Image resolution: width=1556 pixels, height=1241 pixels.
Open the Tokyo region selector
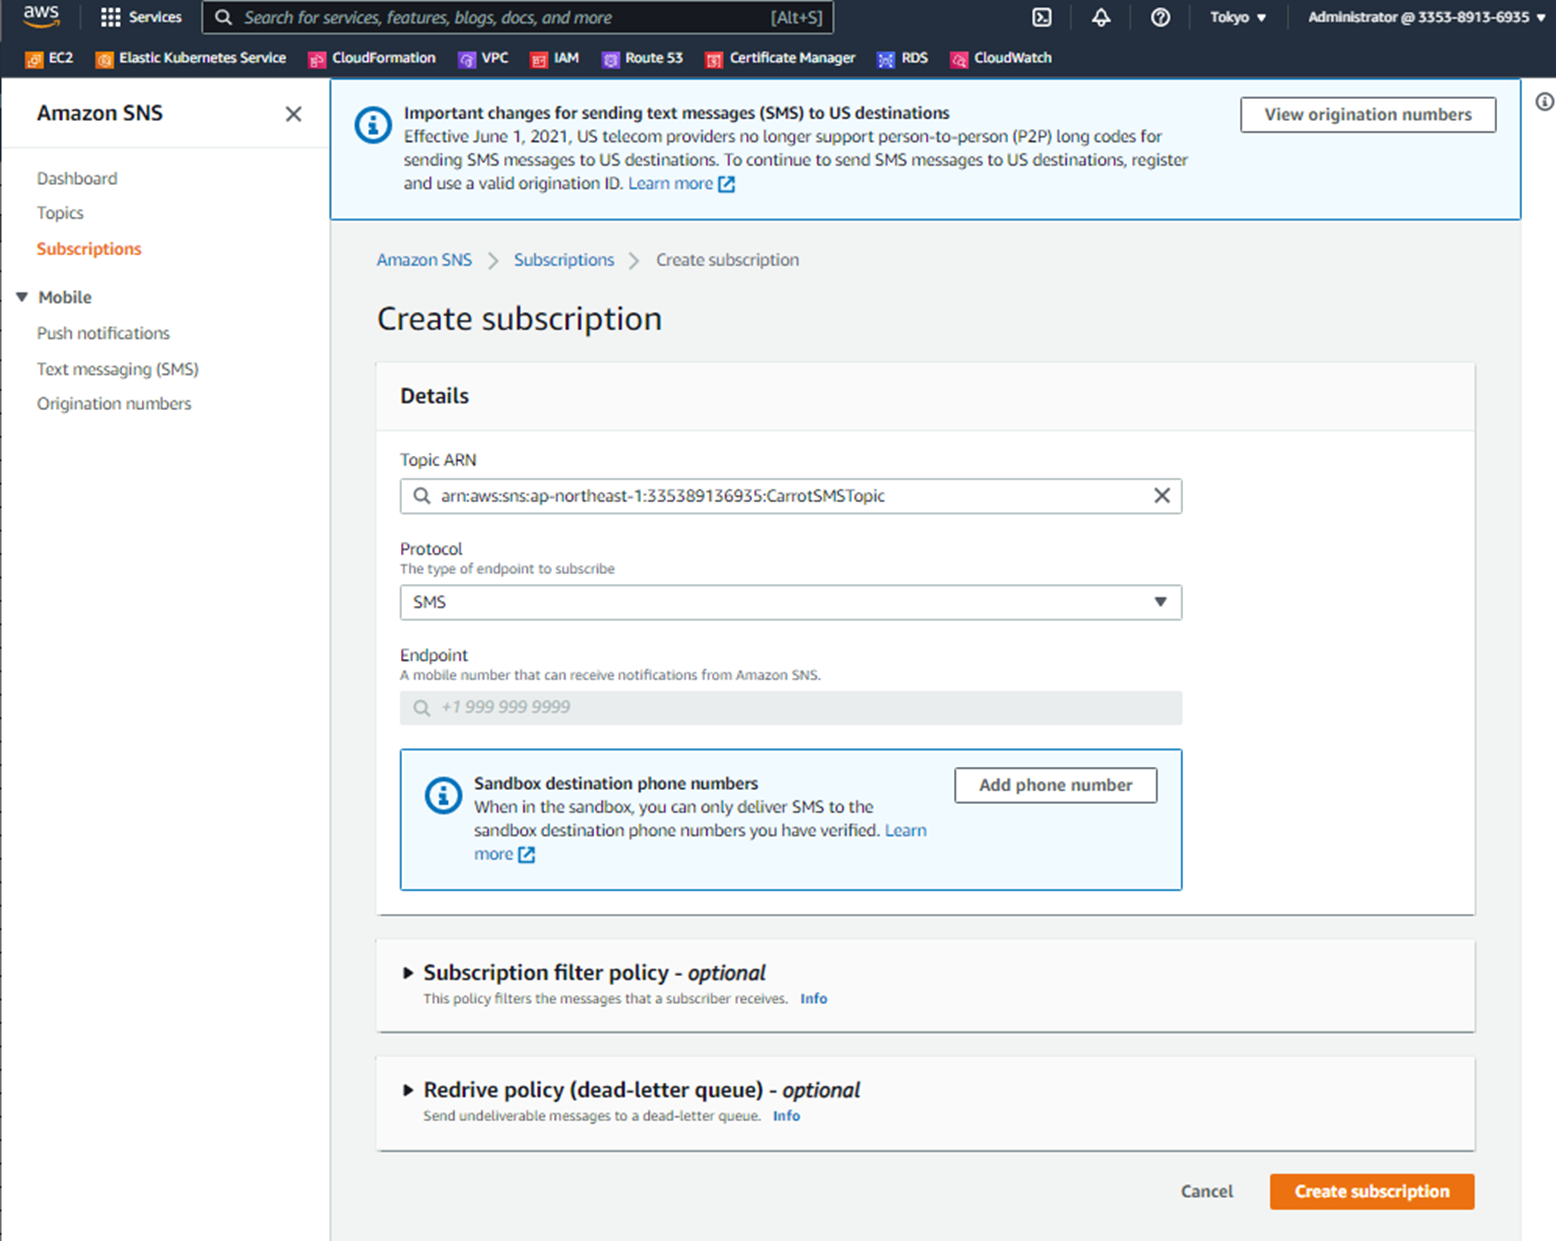click(x=1238, y=17)
